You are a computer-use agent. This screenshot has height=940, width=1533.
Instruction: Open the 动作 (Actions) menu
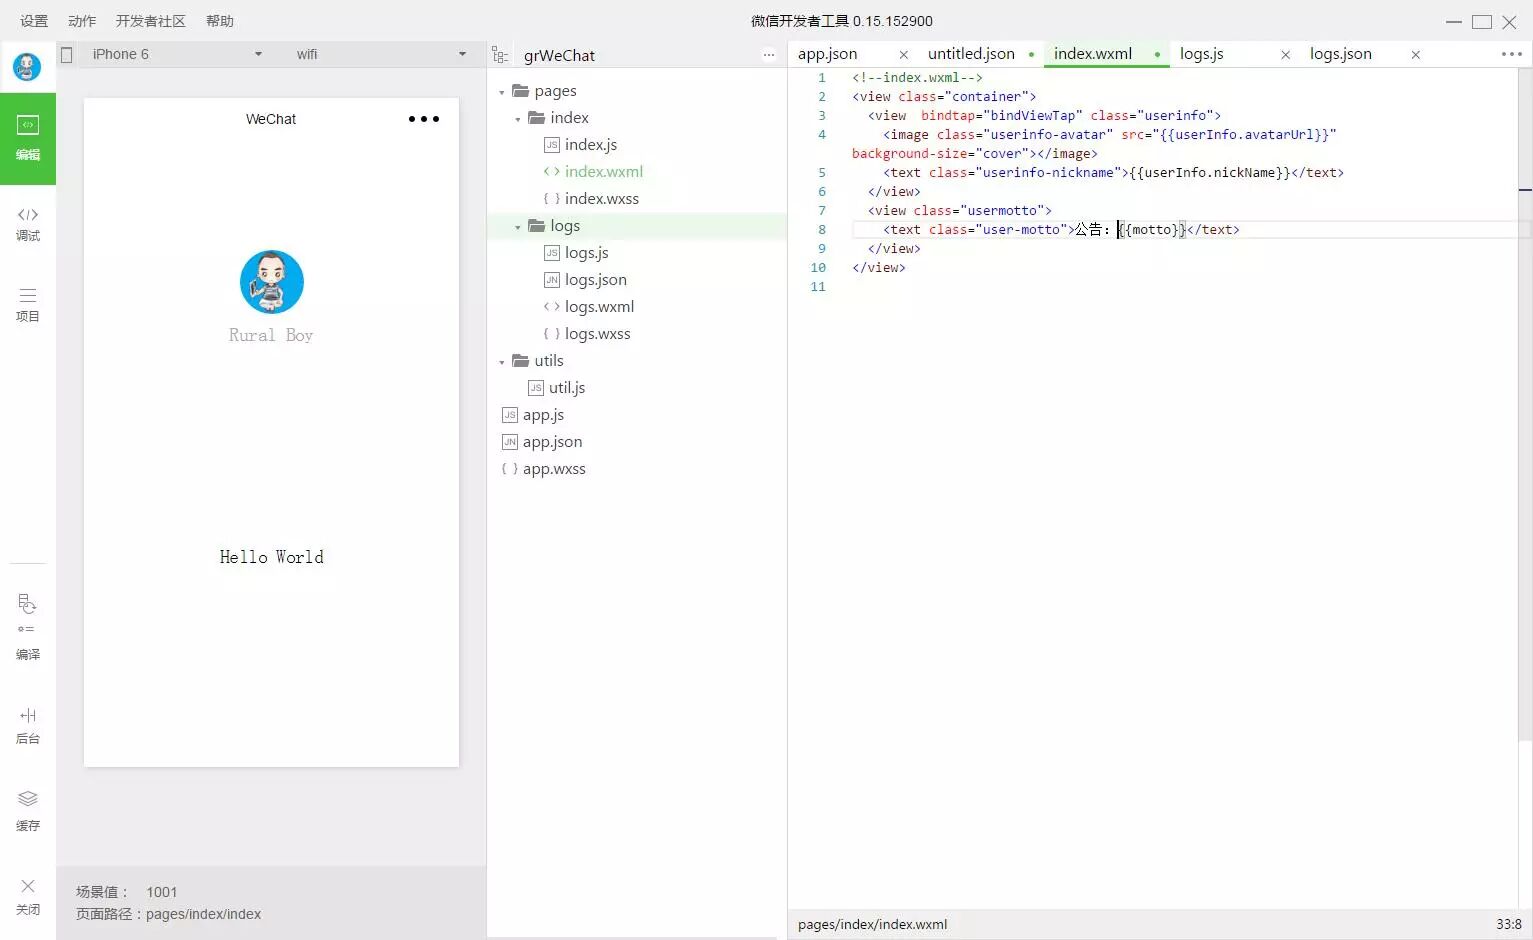(82, 21)
